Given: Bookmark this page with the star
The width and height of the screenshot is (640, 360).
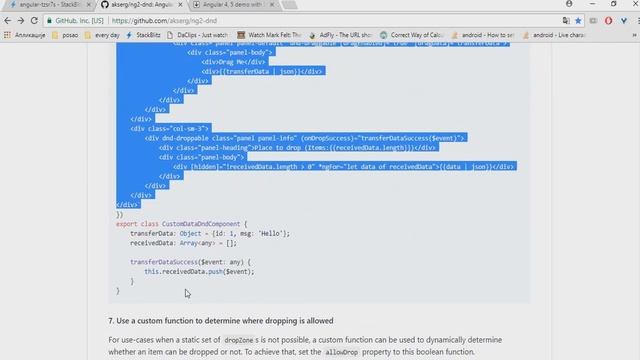Looking at the screenshot, I should pos(578,20).
